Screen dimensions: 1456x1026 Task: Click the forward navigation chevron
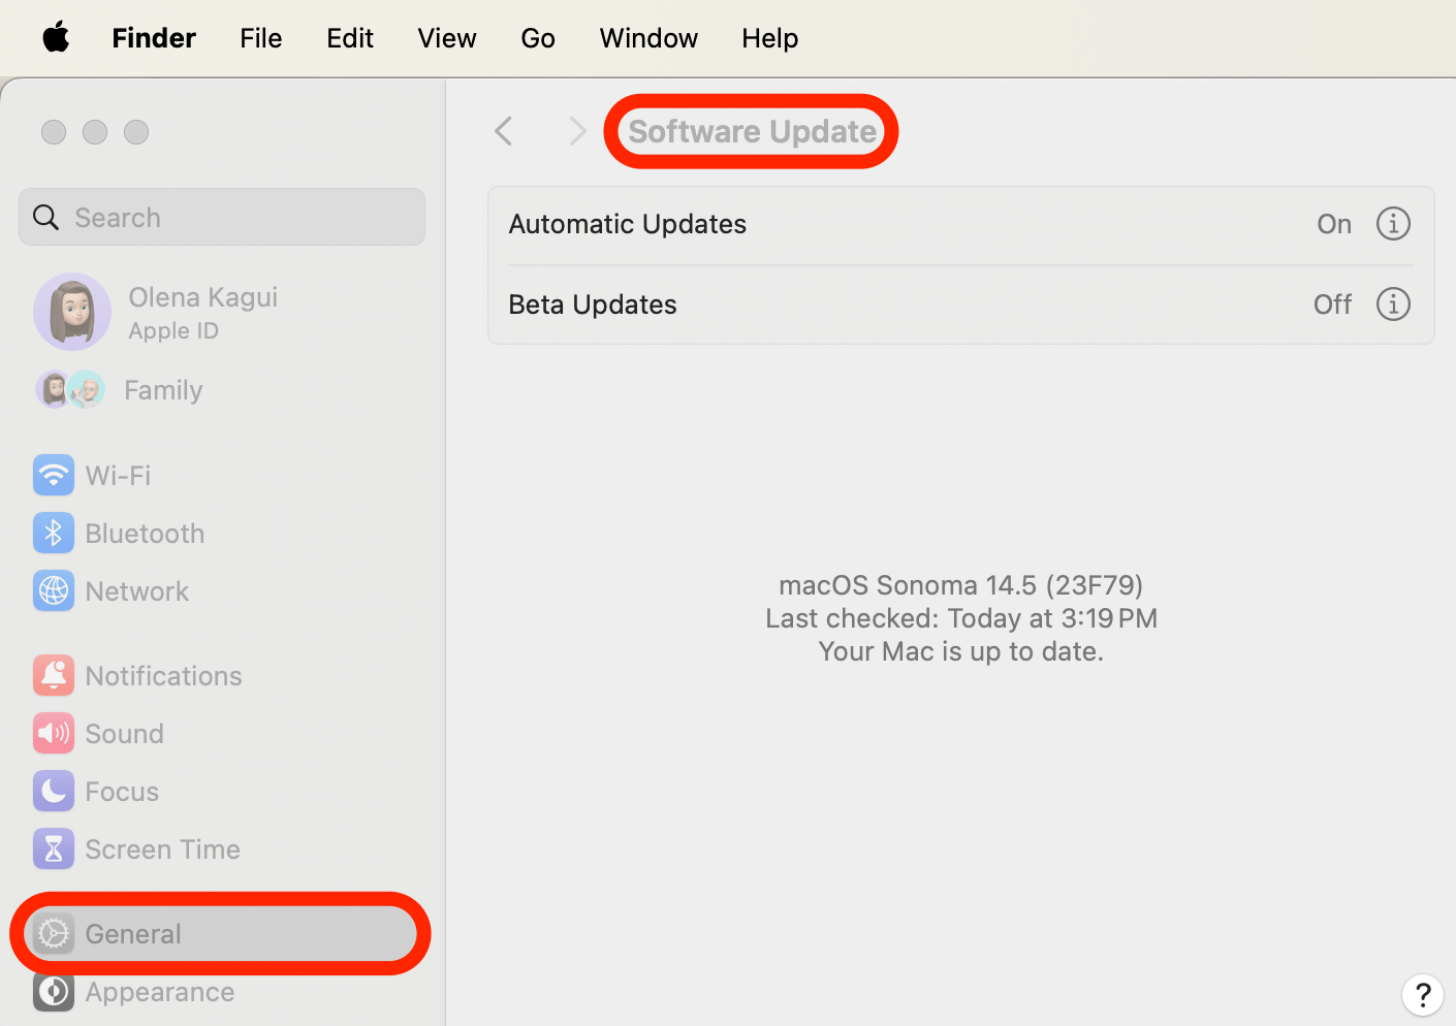(577, 131)
